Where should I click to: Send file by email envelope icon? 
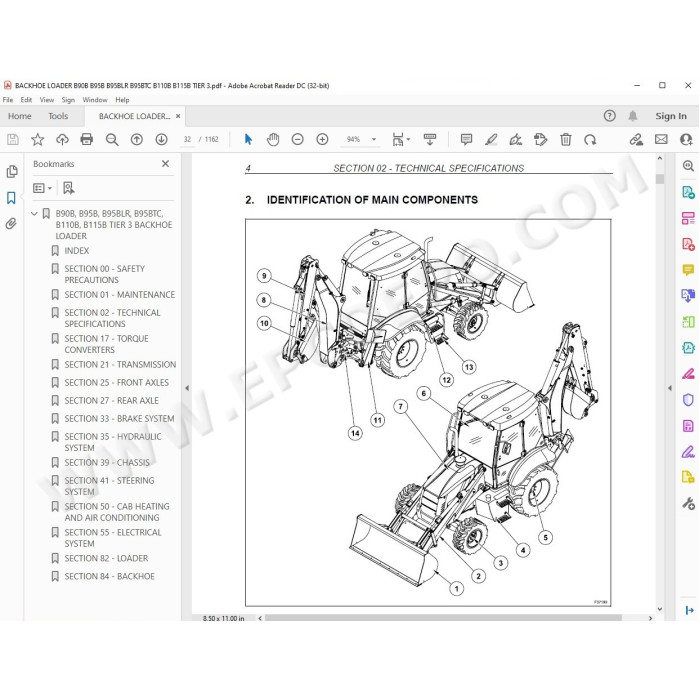tap(661, 140)
